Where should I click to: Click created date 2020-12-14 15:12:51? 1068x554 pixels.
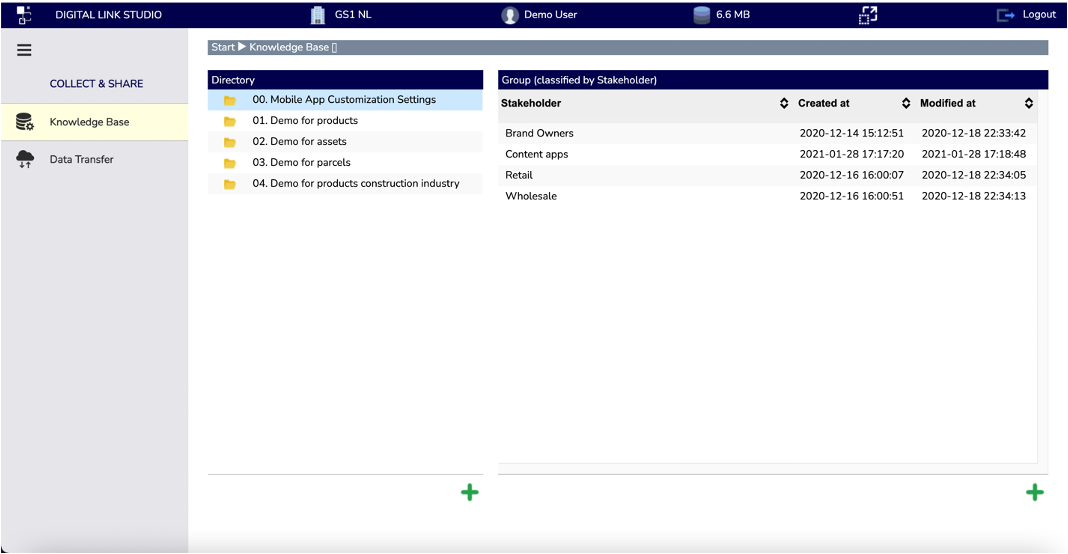(851, 133)
